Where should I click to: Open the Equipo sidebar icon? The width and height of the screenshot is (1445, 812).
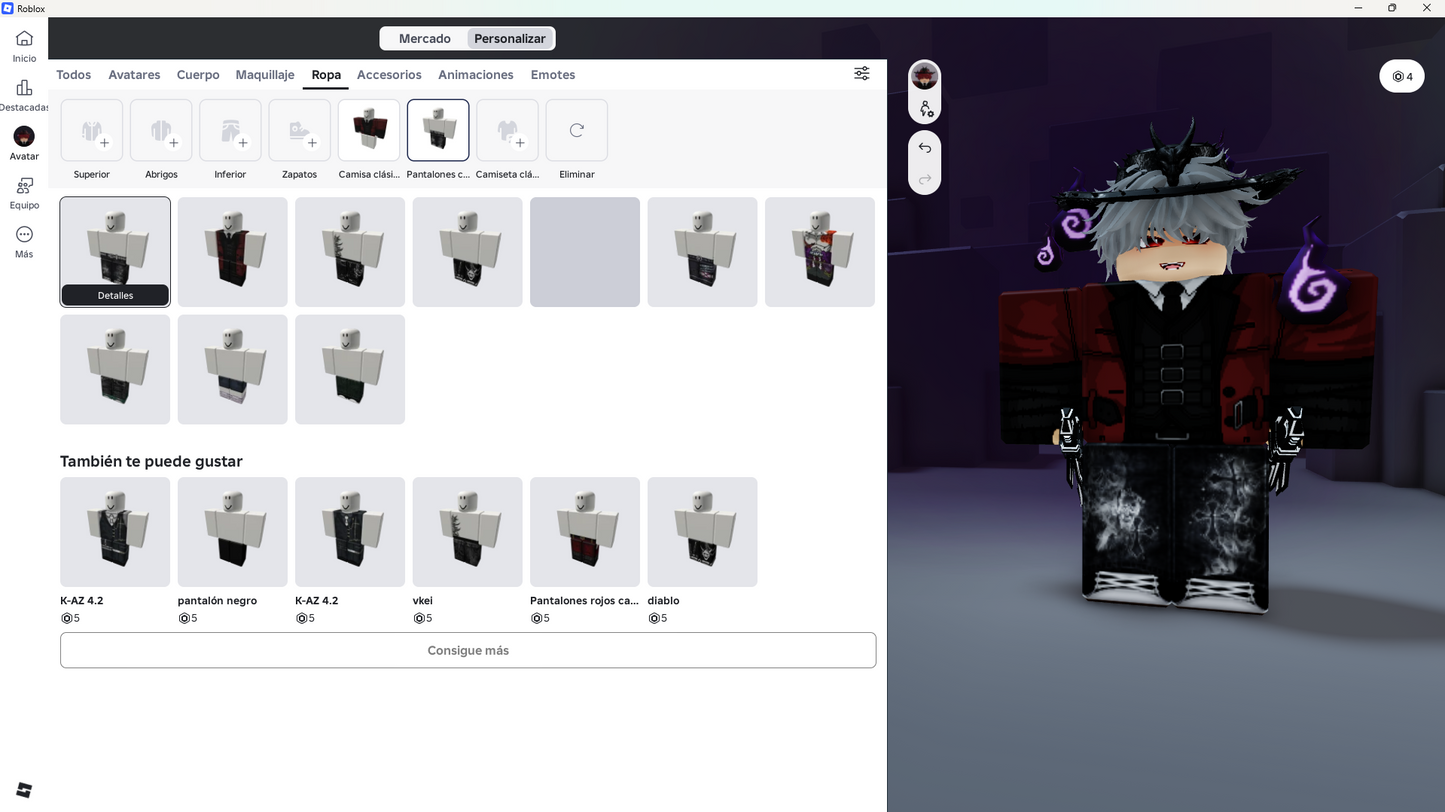(x=24, y=186)
